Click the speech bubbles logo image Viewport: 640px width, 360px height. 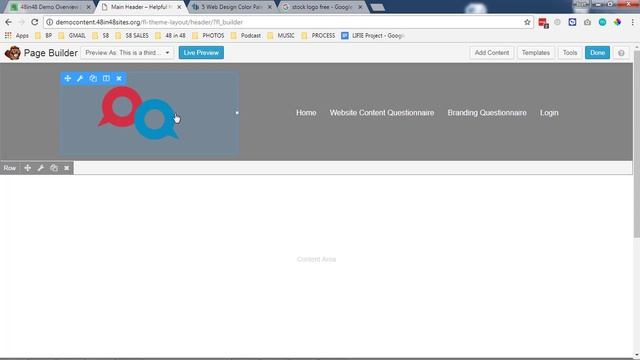pyautogui.click(x=138, y=113)
